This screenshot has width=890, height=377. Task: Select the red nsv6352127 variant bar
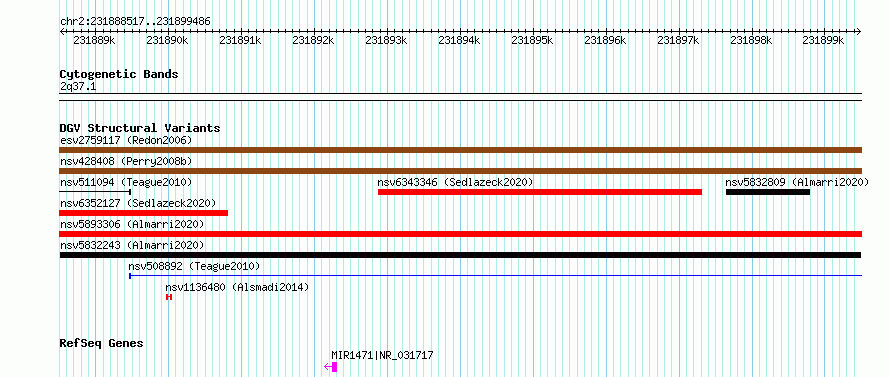coord(144,213)
